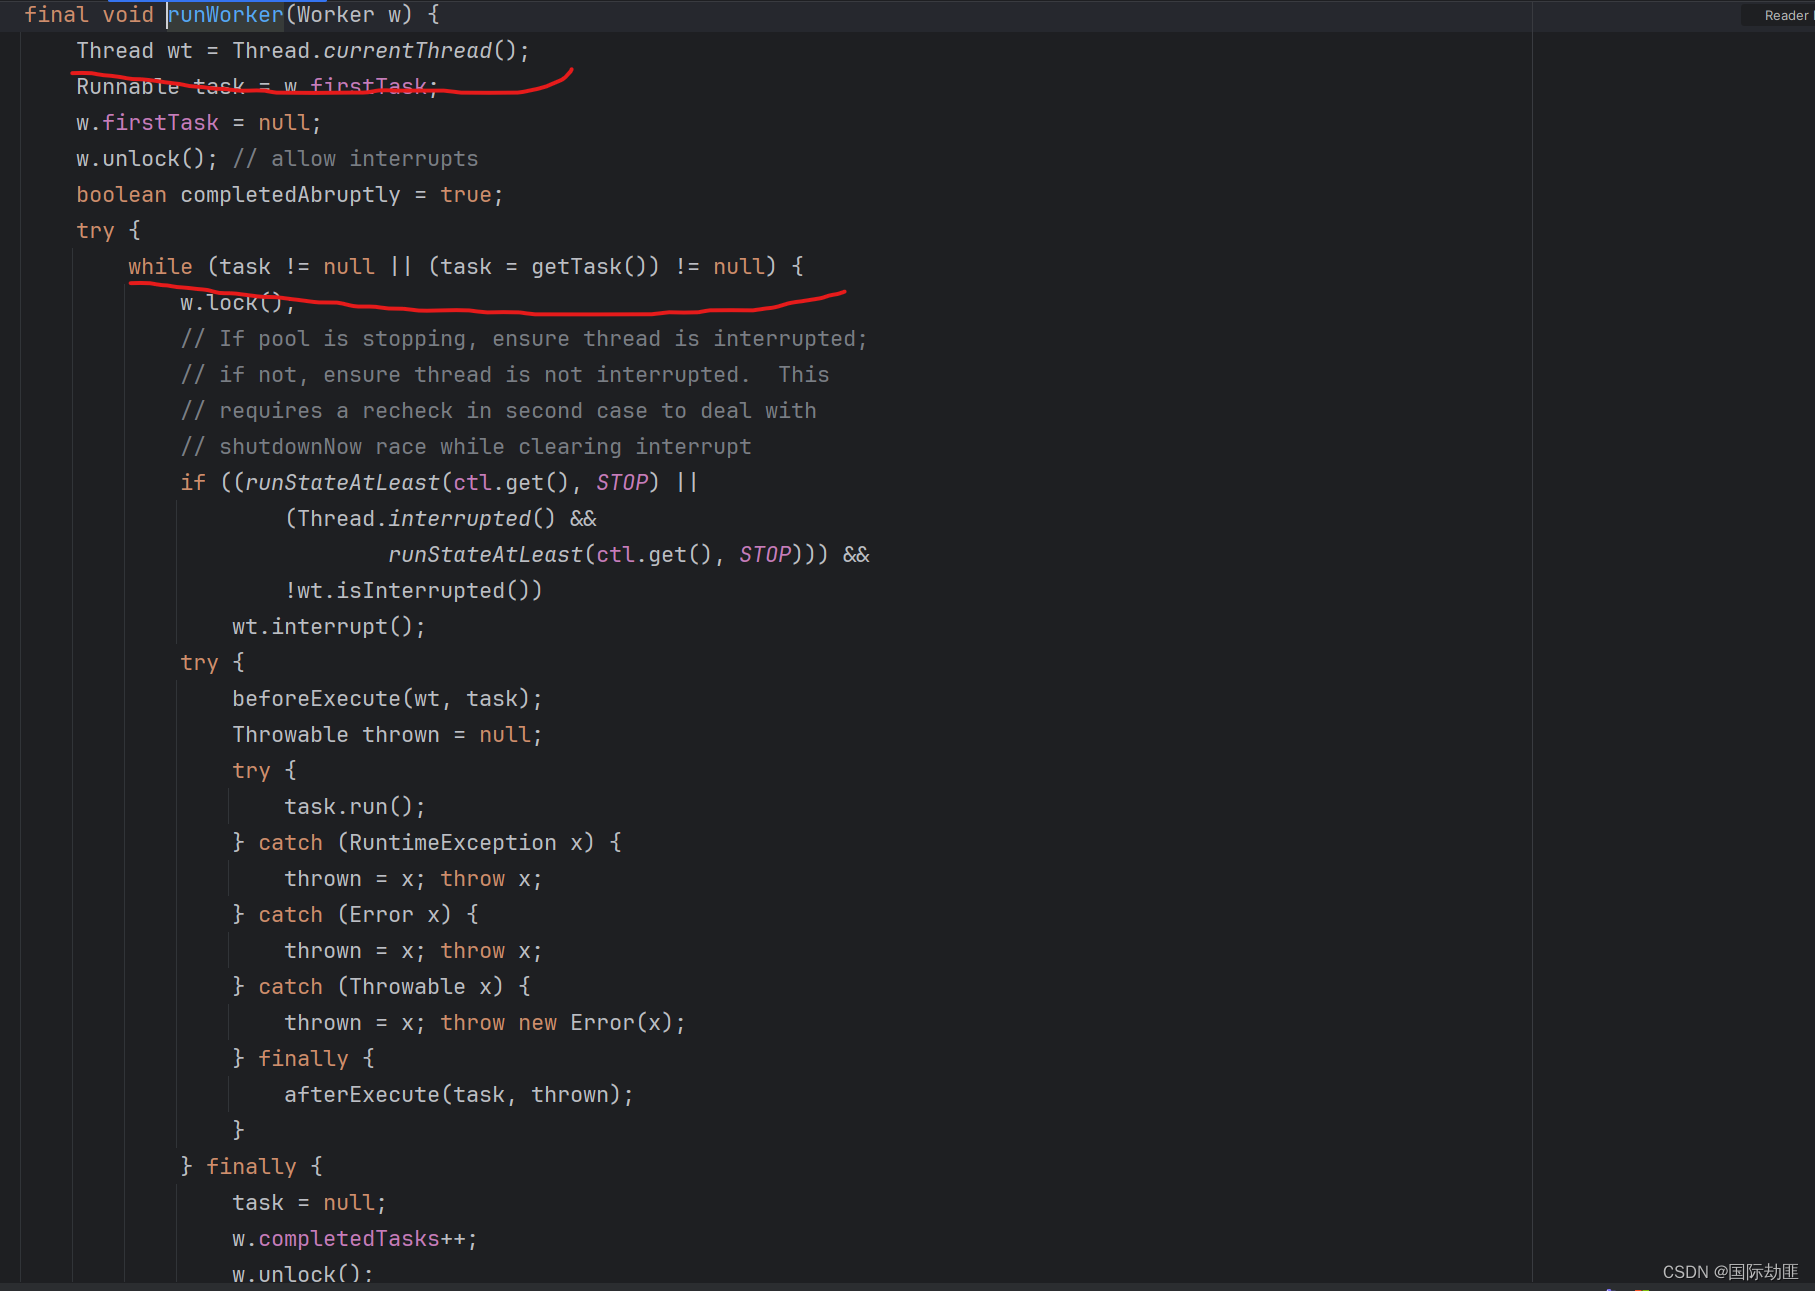This screenshot has height=1291, width=1815.
Task: Click 'task = null;' line
Action: [309, 1203]
